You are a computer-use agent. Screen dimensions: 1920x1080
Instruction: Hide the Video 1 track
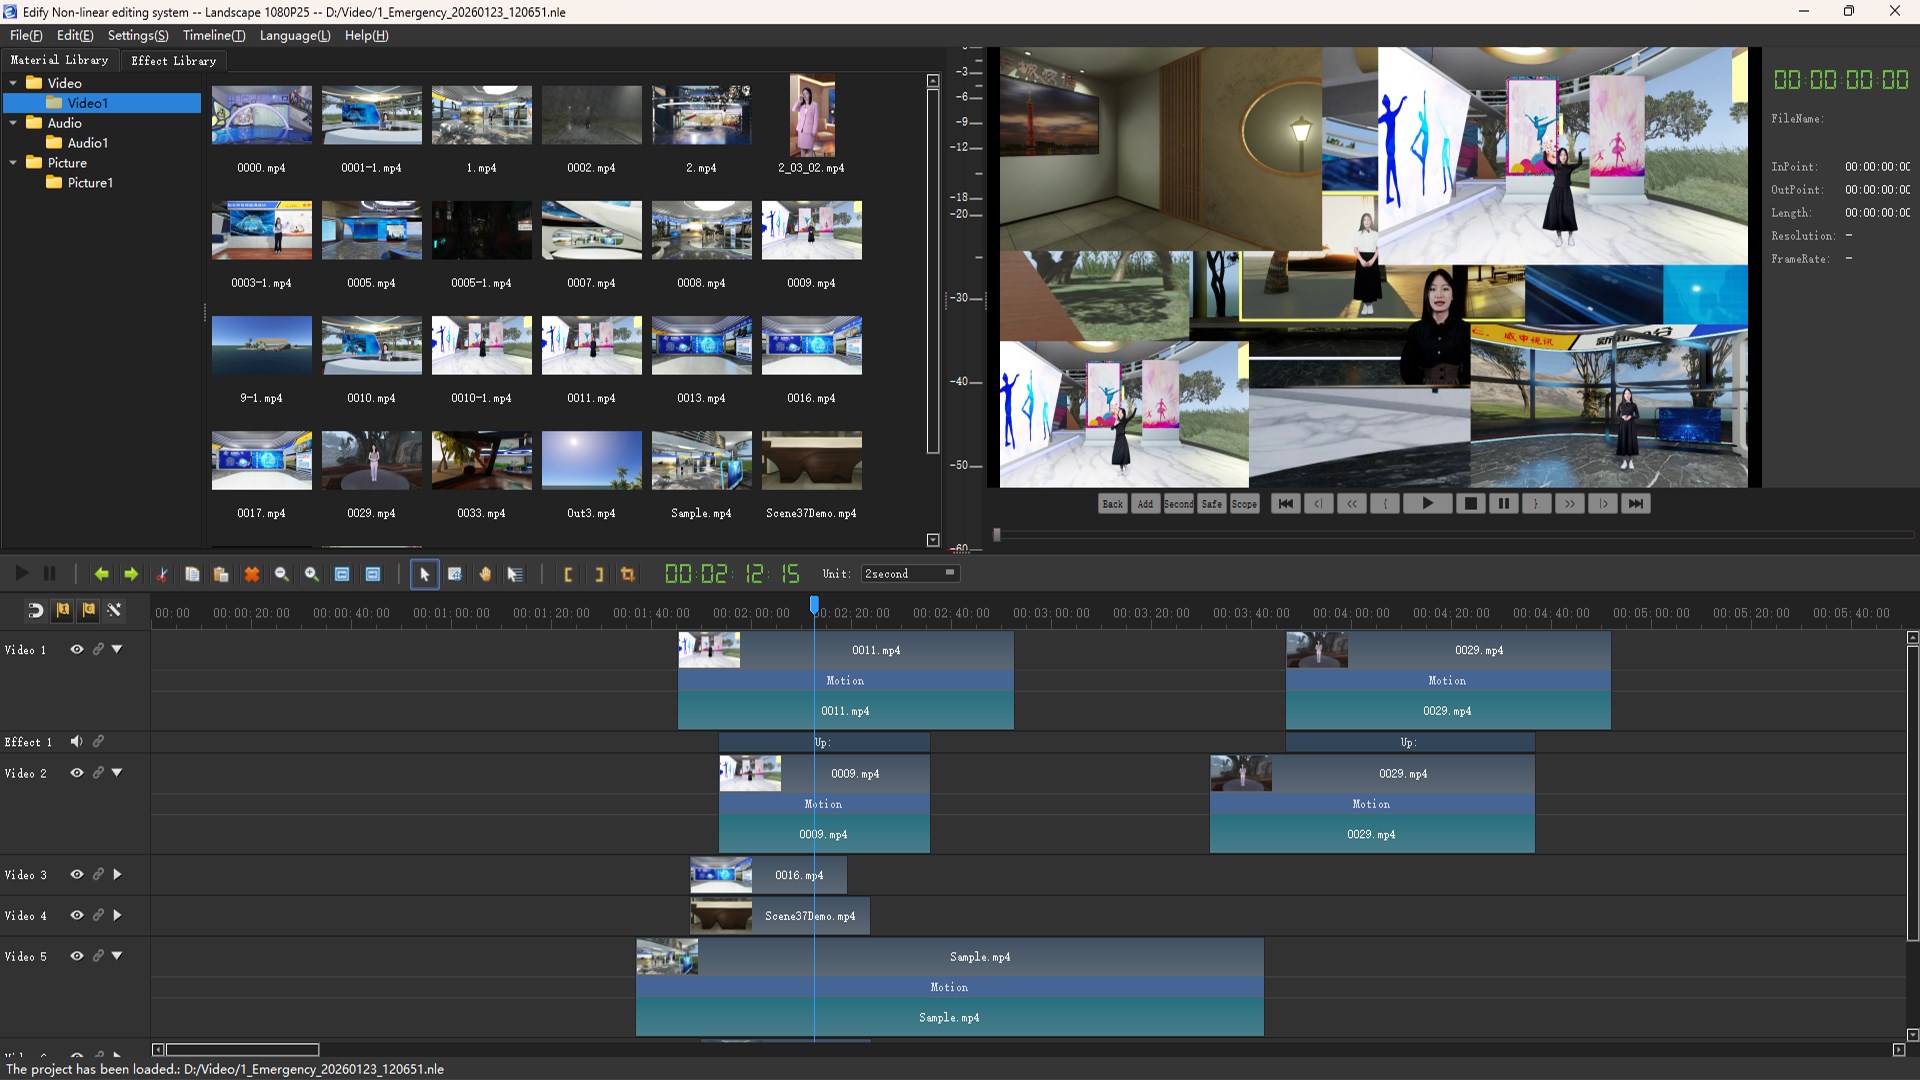pos(76,649)
